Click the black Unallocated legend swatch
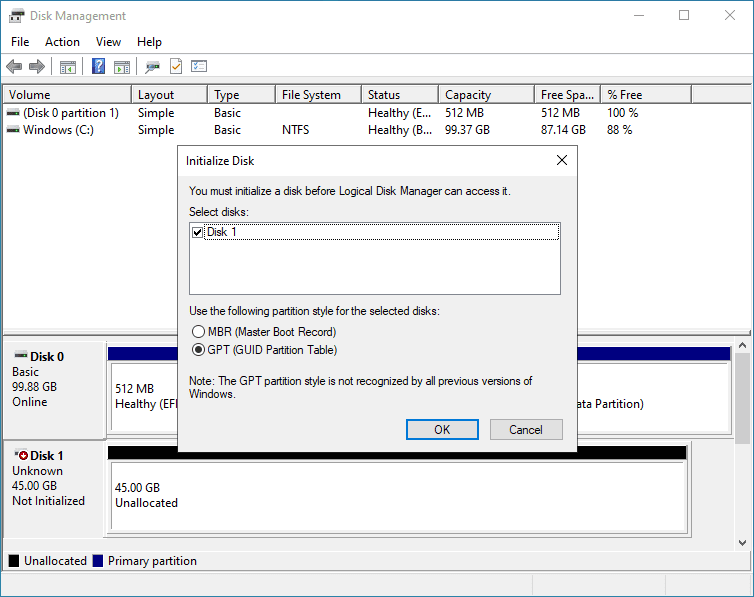Image resolution: width=754 pixels, height=597 pixels. [x=14, y=561]
